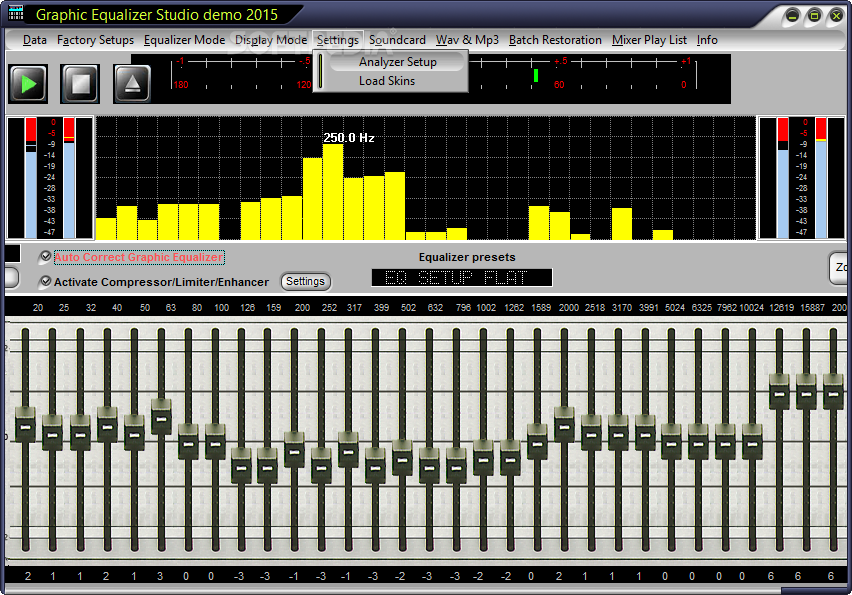Choose Analyzer Setup from Settings menu
The width and height of the screenshot is (852, 595).
(397, 62)
